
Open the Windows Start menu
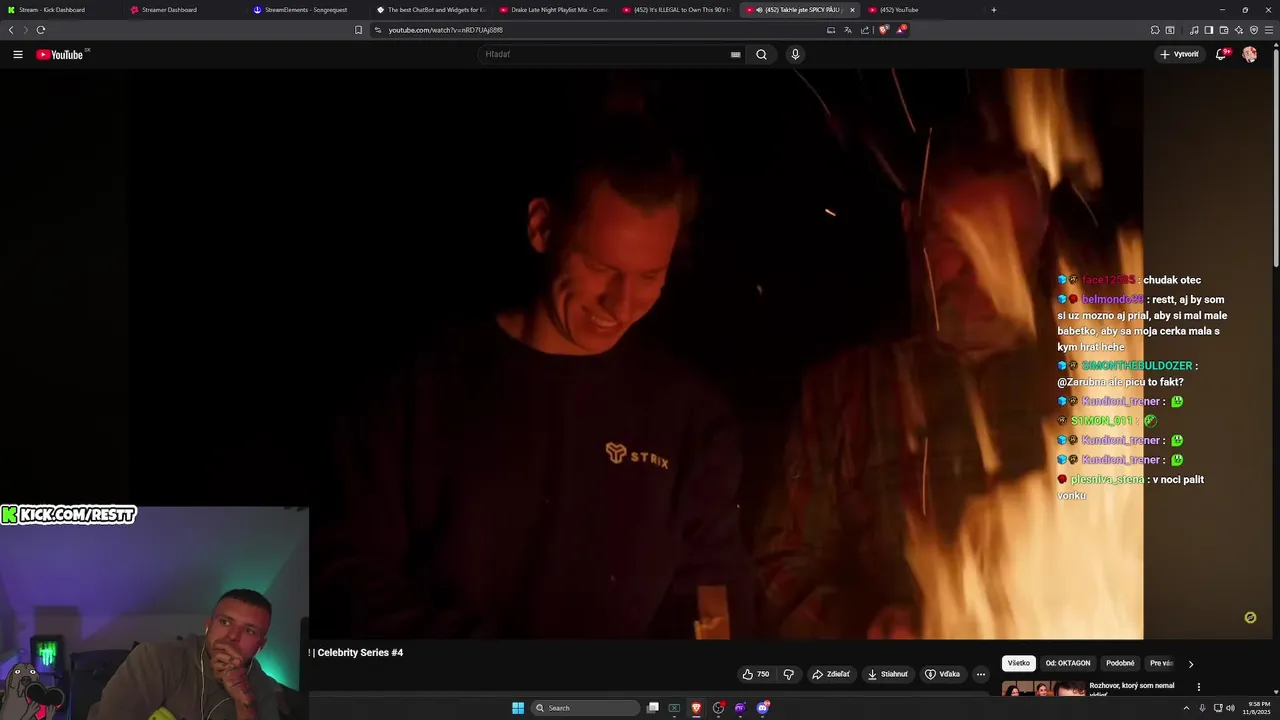coord(518,708)
